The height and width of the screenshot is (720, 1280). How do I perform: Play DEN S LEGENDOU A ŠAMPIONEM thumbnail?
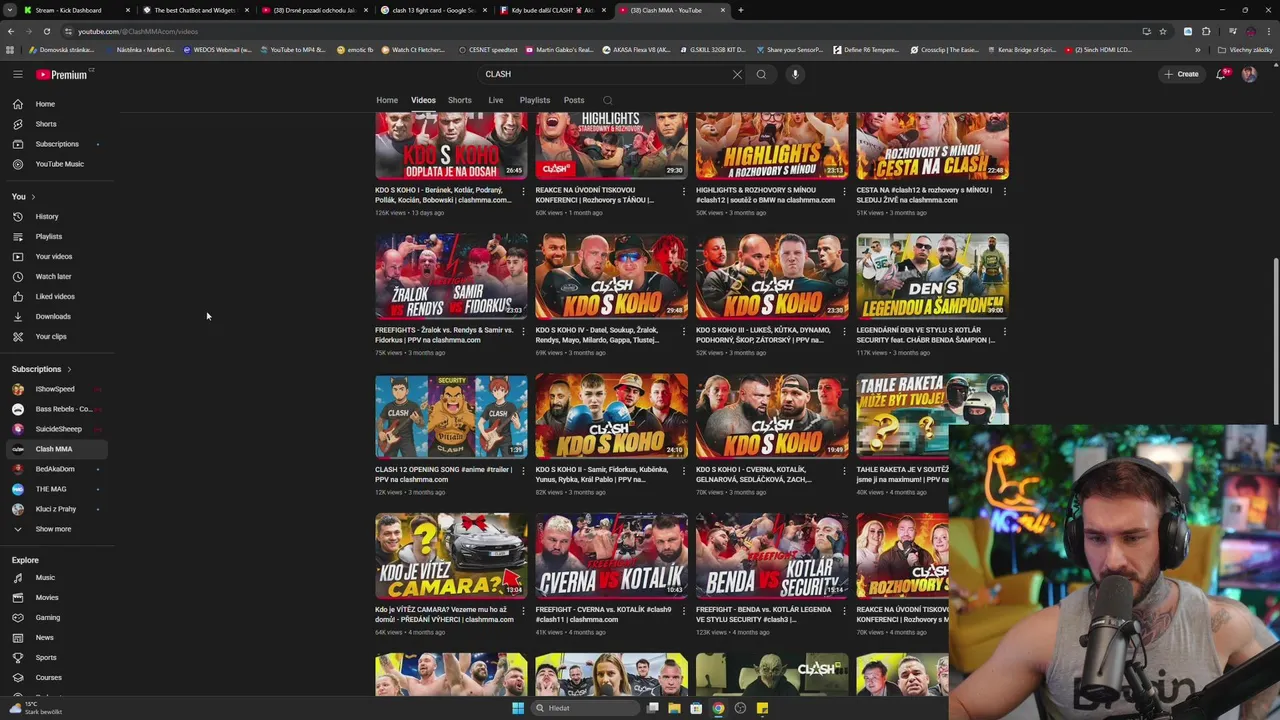[x=932, y=276]
